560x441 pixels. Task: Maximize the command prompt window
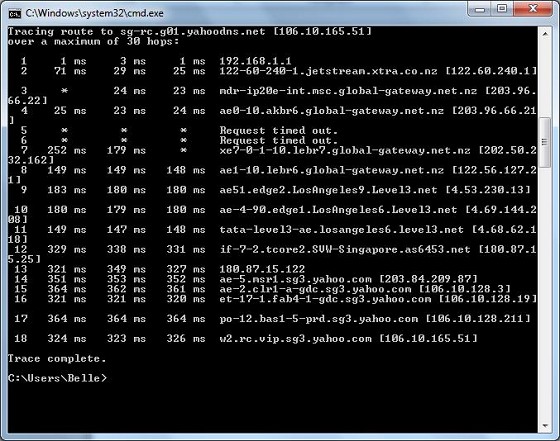pyautogui.click(x=502, y=9)
